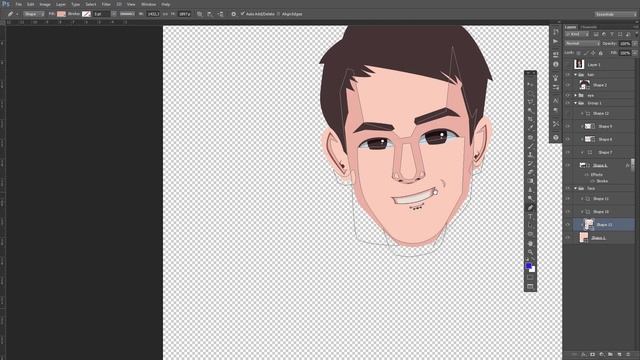
Task: Select the Gradient tool
Action: pos(530,181)
